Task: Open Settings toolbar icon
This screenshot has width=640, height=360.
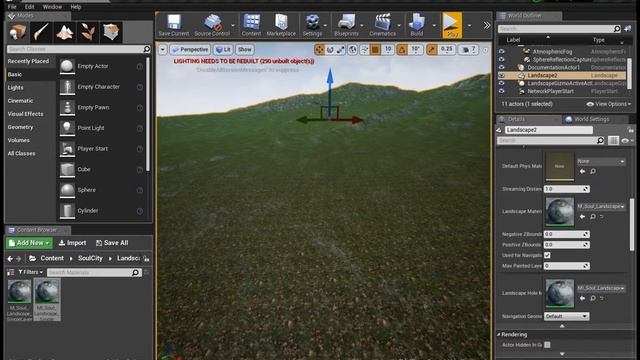Action: tap(313, 25)
